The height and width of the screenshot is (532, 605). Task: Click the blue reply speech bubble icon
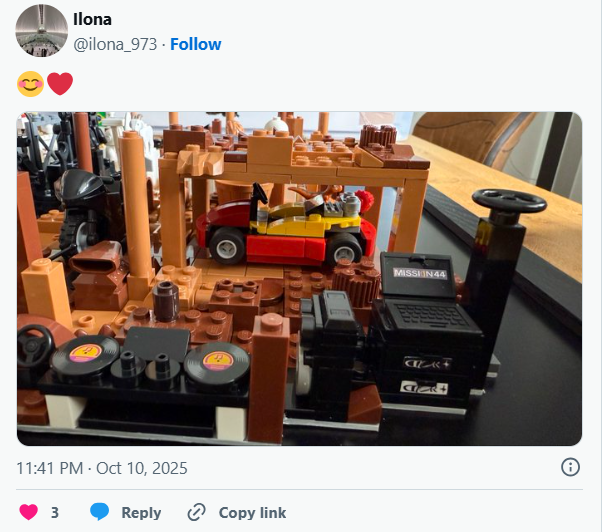(x=100, y=512)
